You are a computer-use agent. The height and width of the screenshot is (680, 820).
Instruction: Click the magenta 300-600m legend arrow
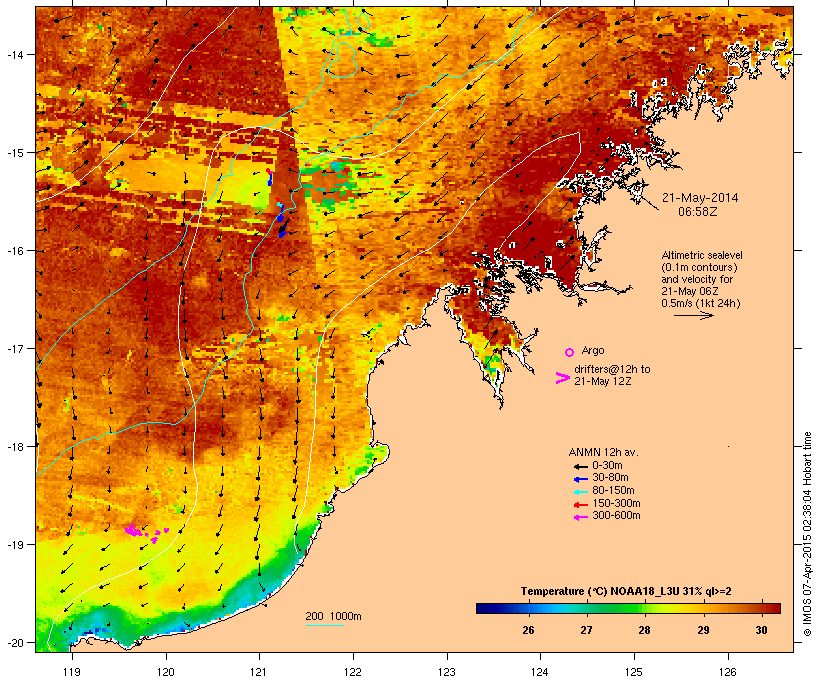(x=580, y=517)
